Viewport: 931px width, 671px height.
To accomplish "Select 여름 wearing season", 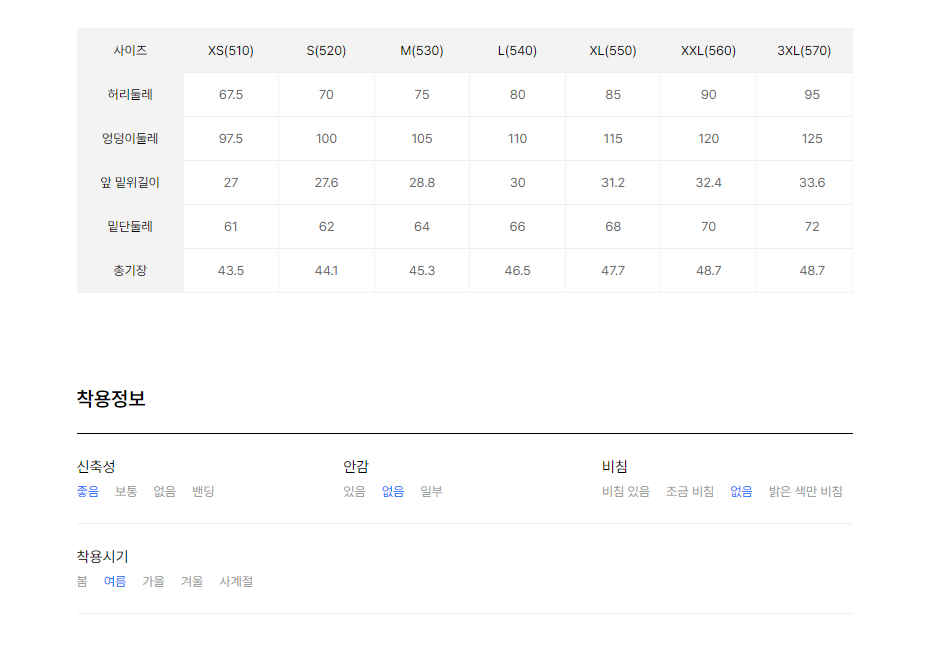I will (x=115, y=581).
